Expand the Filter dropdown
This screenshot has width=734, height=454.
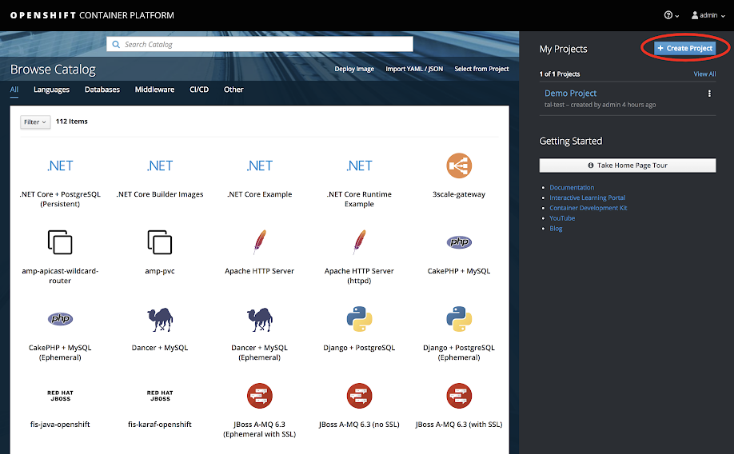click(35, 121)
